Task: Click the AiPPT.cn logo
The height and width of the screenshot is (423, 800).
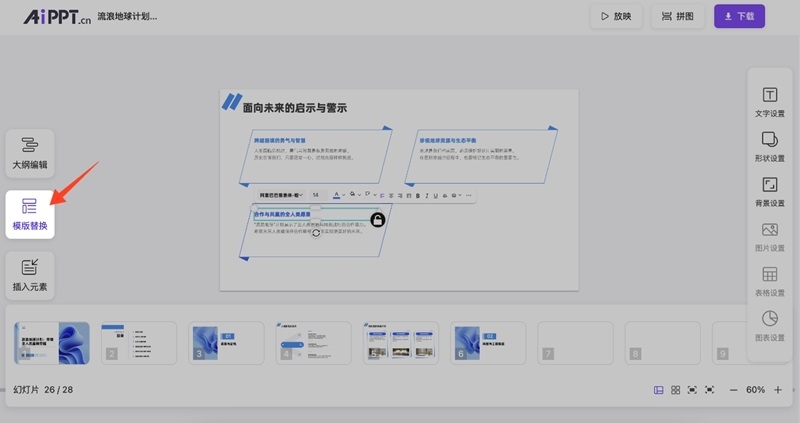Action: pos(57,17)
